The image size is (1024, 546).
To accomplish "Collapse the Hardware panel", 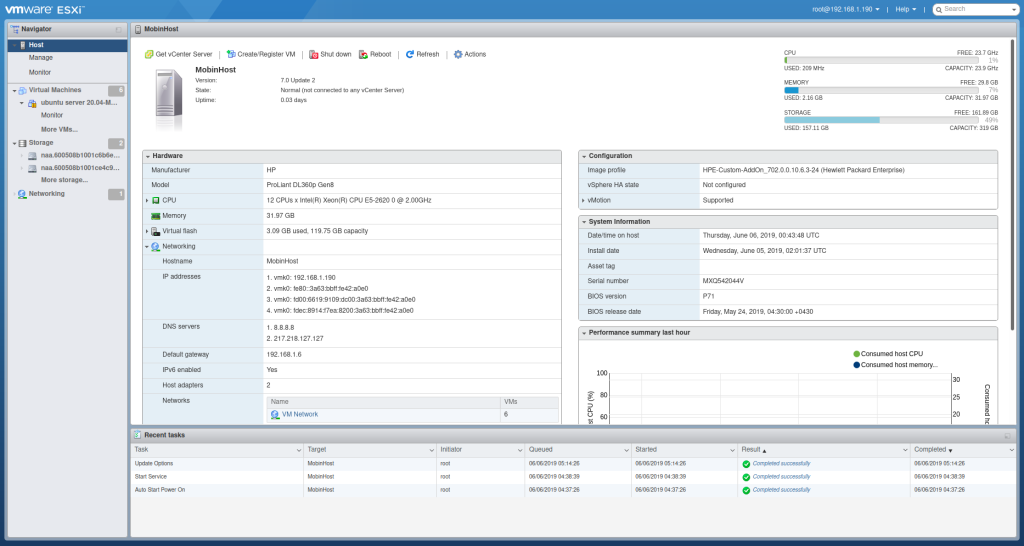I will (148, 157).
